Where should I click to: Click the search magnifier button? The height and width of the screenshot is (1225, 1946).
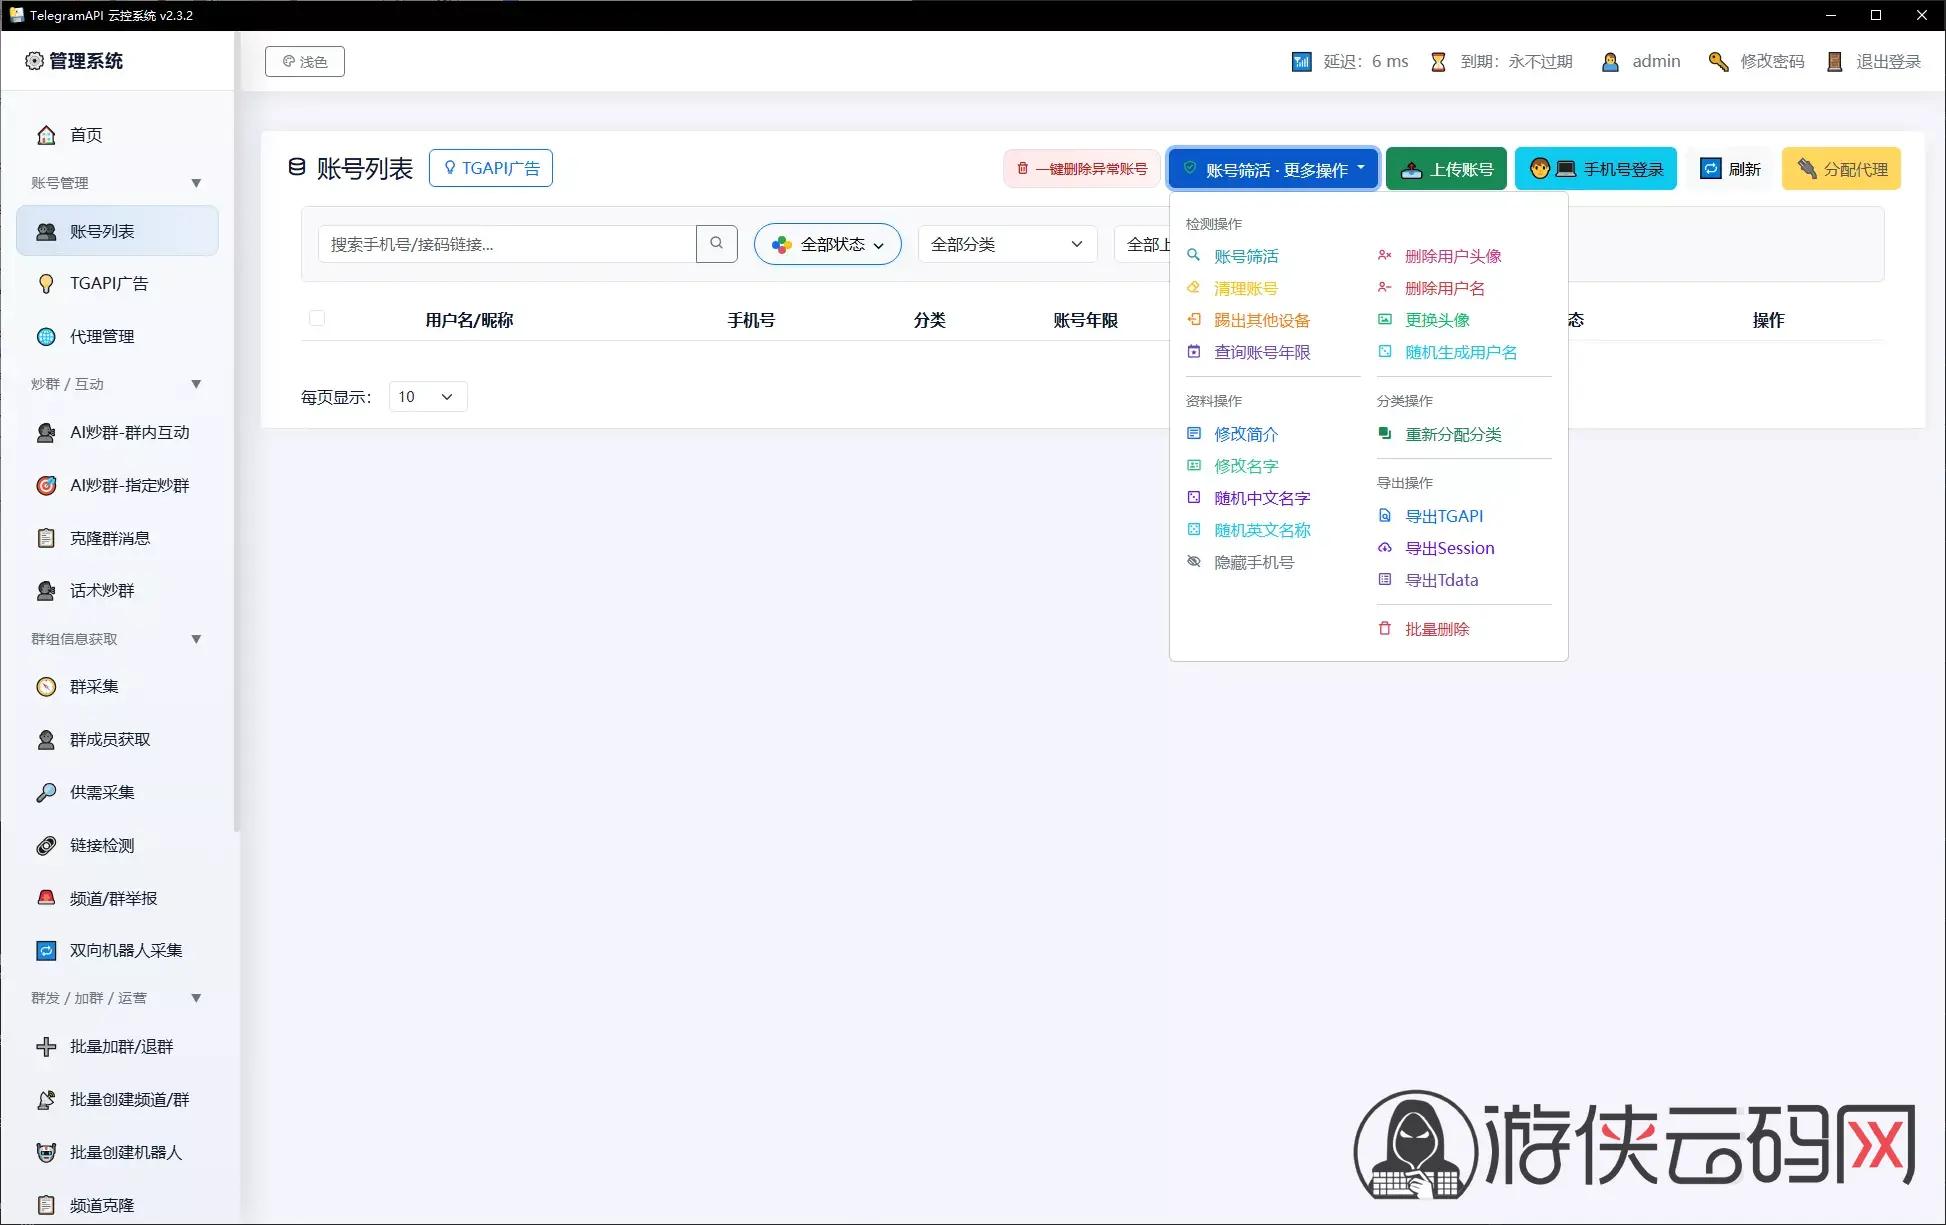pos(716,243)
